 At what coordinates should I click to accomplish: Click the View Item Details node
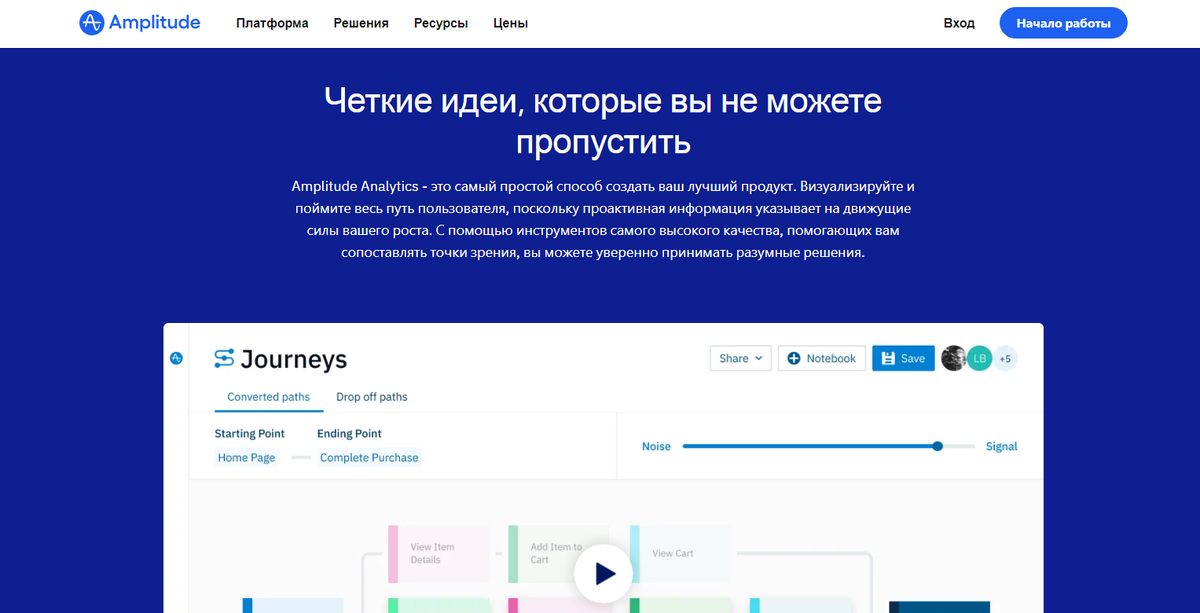438,553
